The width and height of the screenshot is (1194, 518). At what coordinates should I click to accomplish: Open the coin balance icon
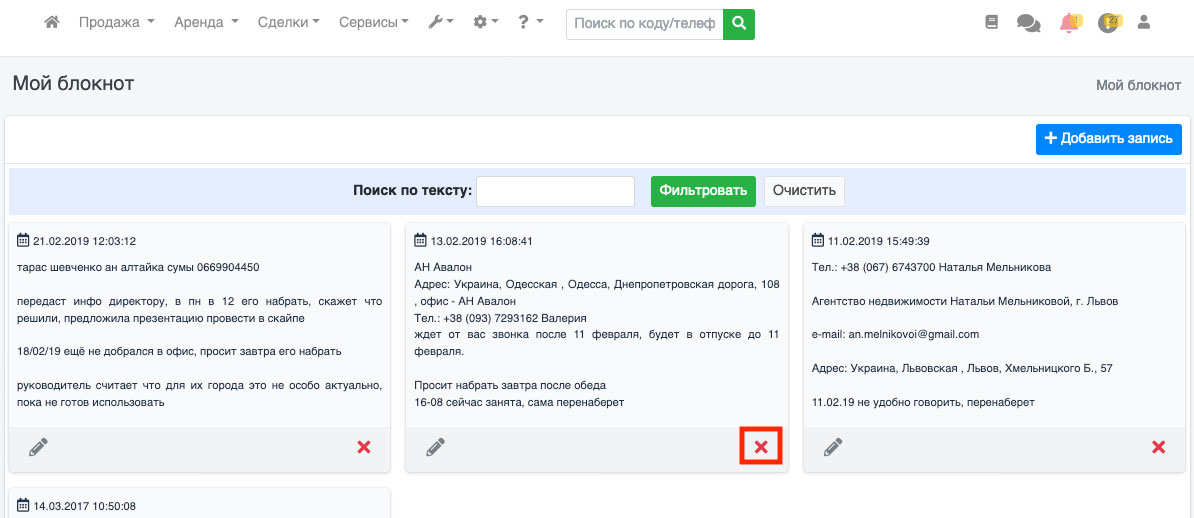(1108, 22)
